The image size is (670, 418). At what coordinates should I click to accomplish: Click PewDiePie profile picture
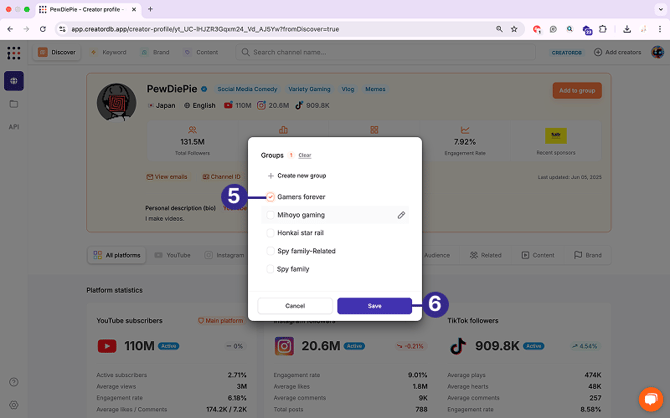click(x=117, y=103)
